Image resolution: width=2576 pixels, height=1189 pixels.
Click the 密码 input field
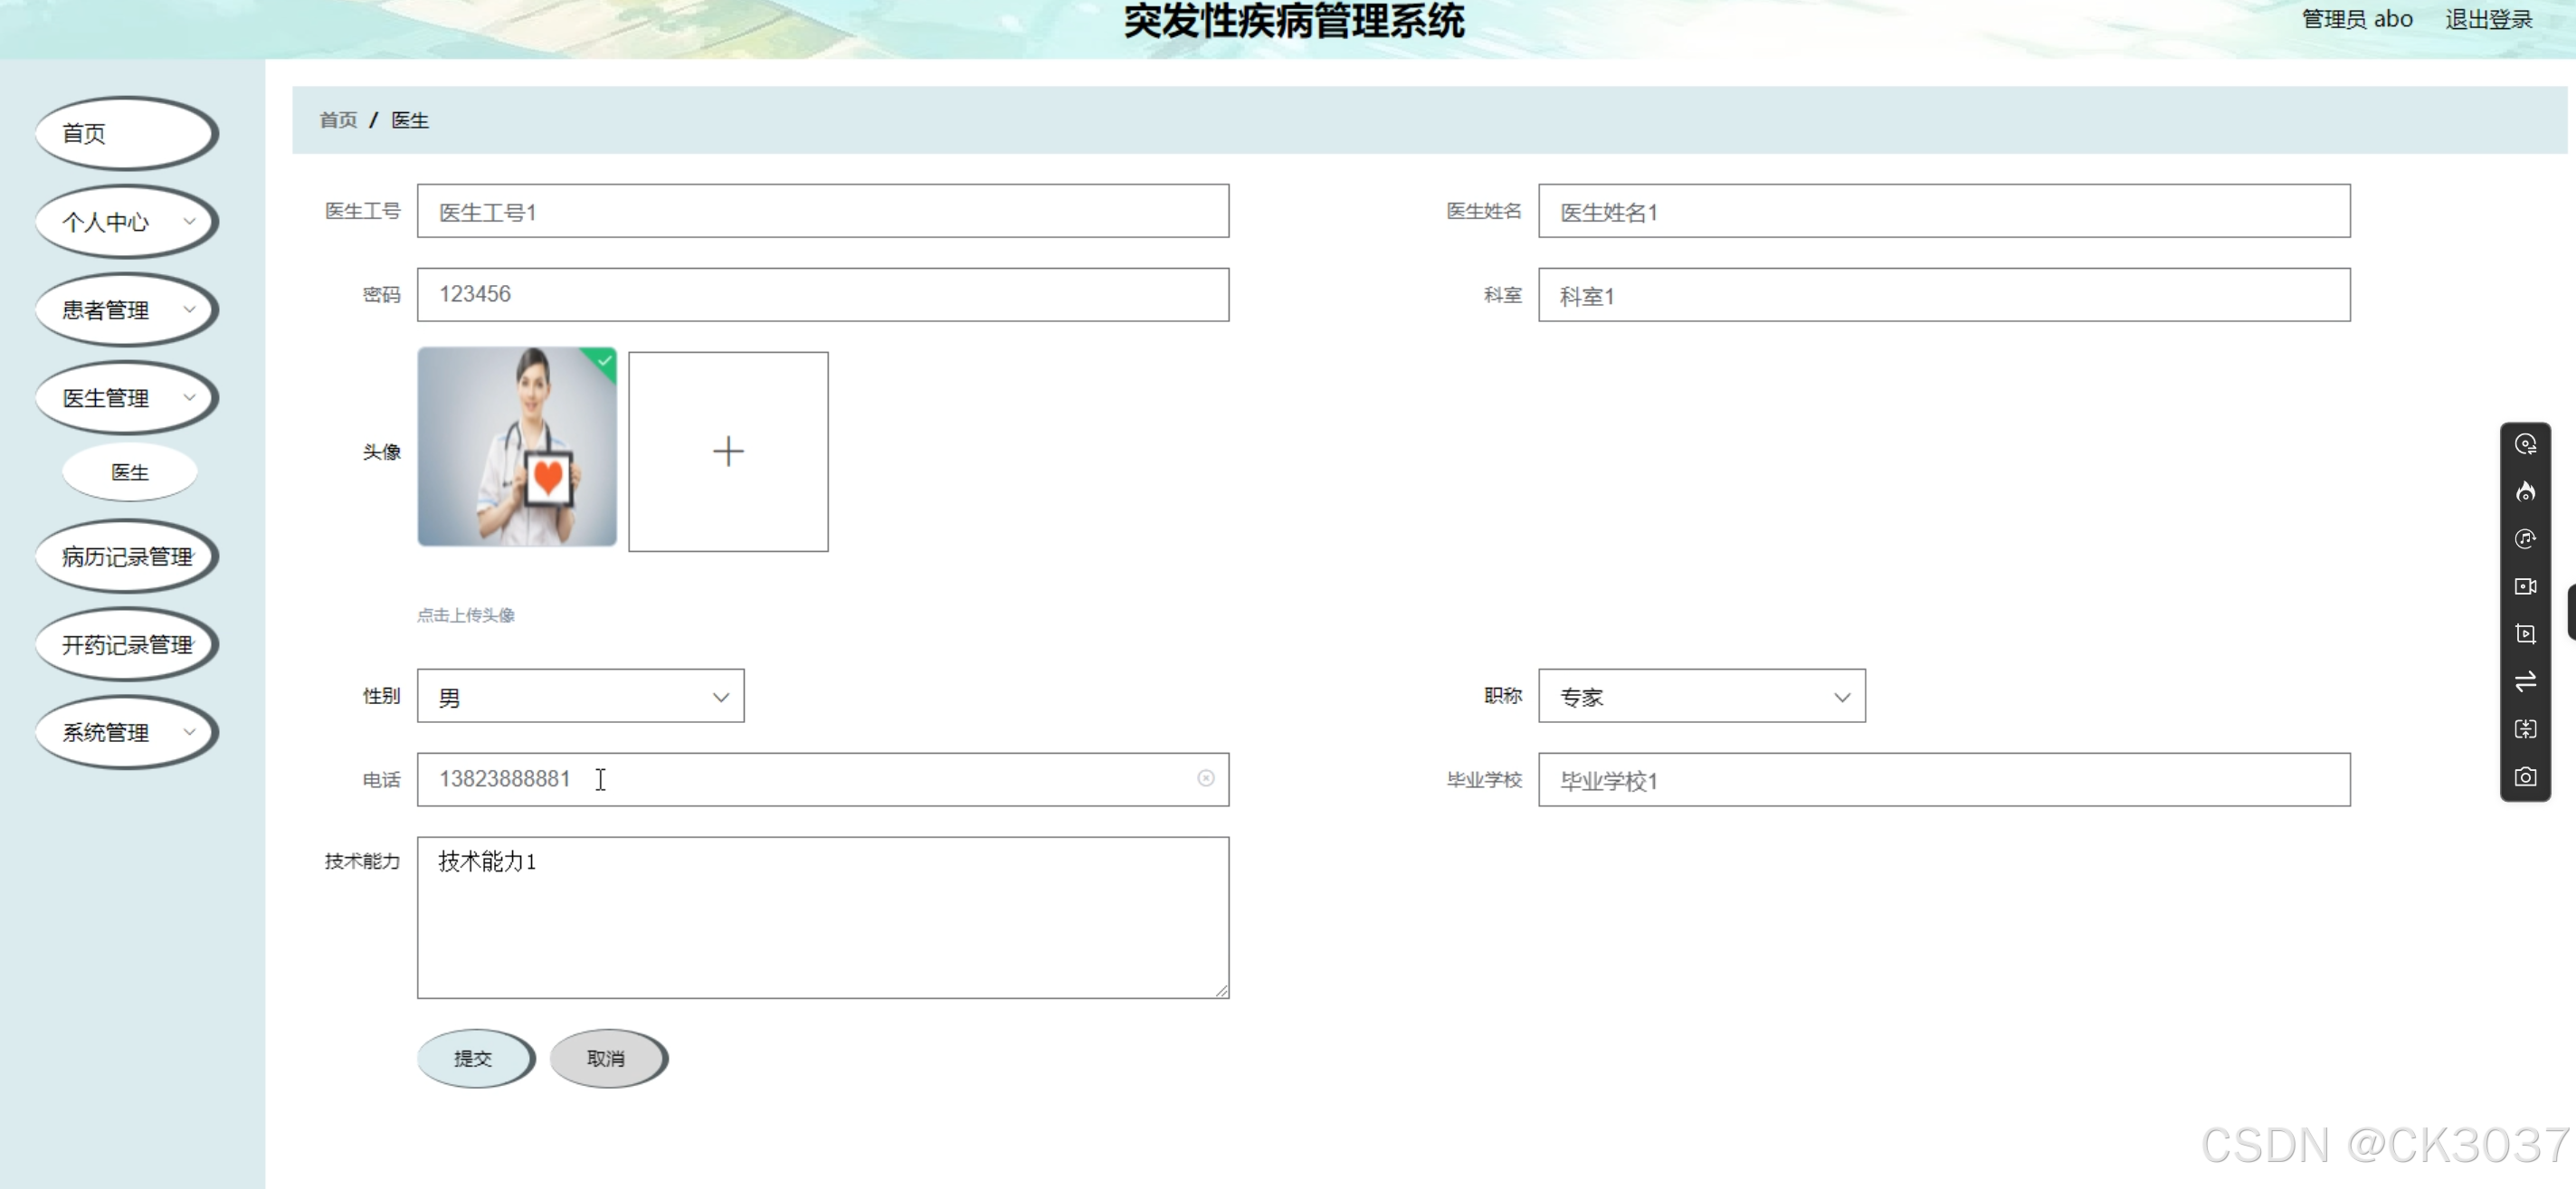point(823,295)
